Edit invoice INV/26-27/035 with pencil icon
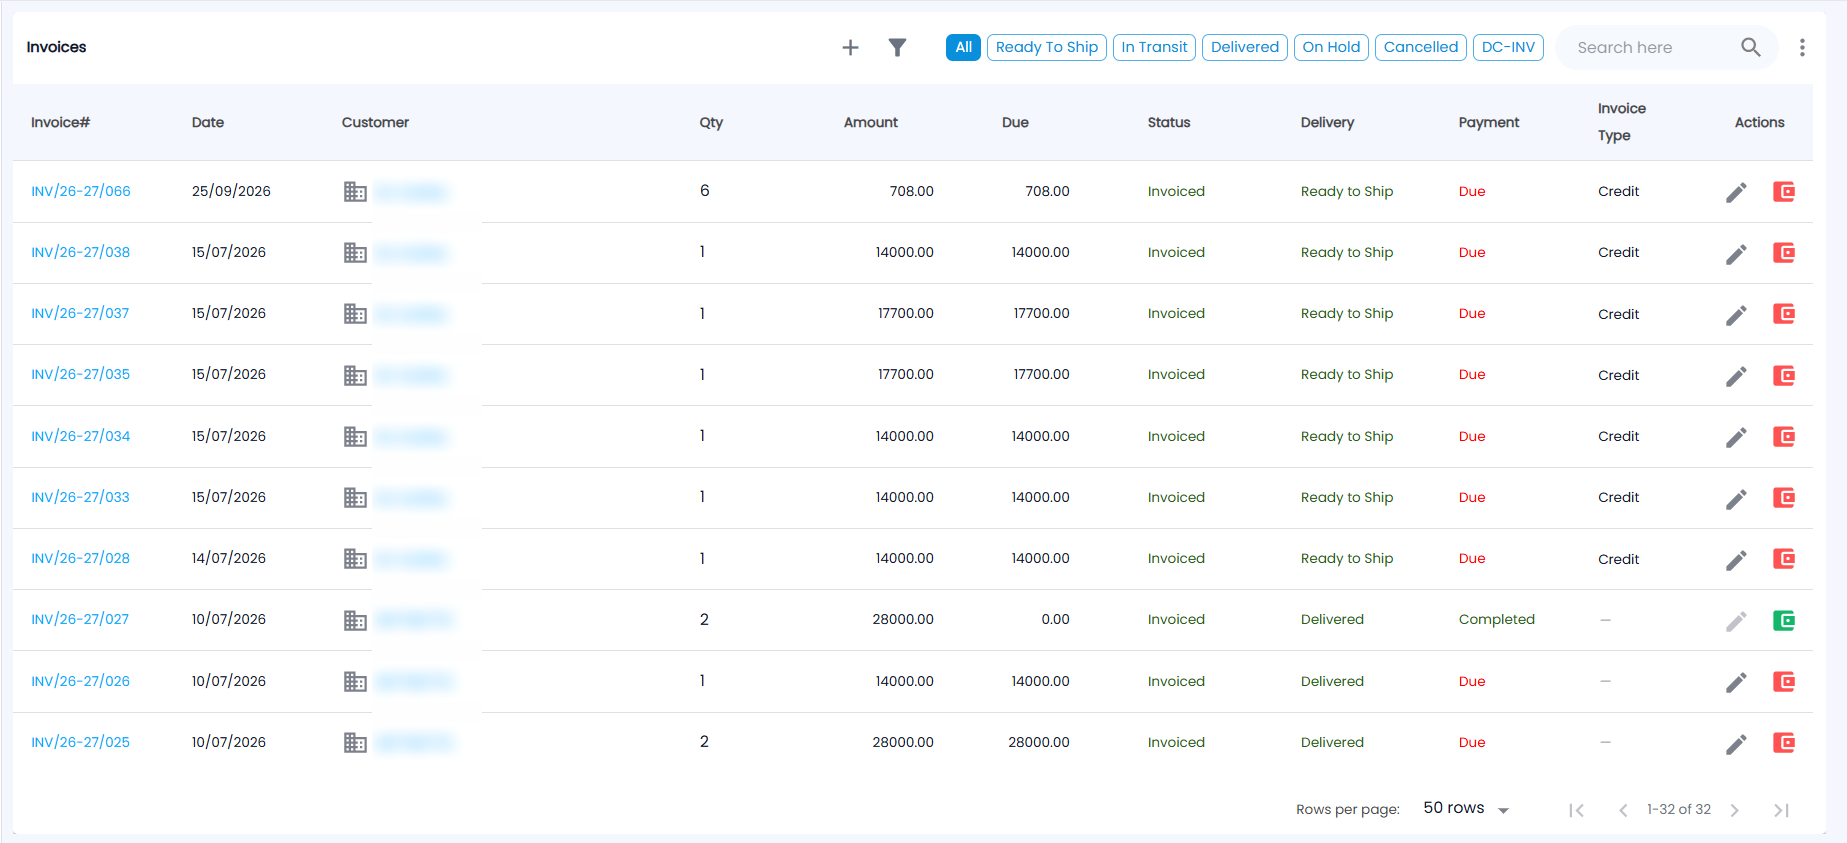Viewport: 1847px width, 843px height. [1736, 376]
